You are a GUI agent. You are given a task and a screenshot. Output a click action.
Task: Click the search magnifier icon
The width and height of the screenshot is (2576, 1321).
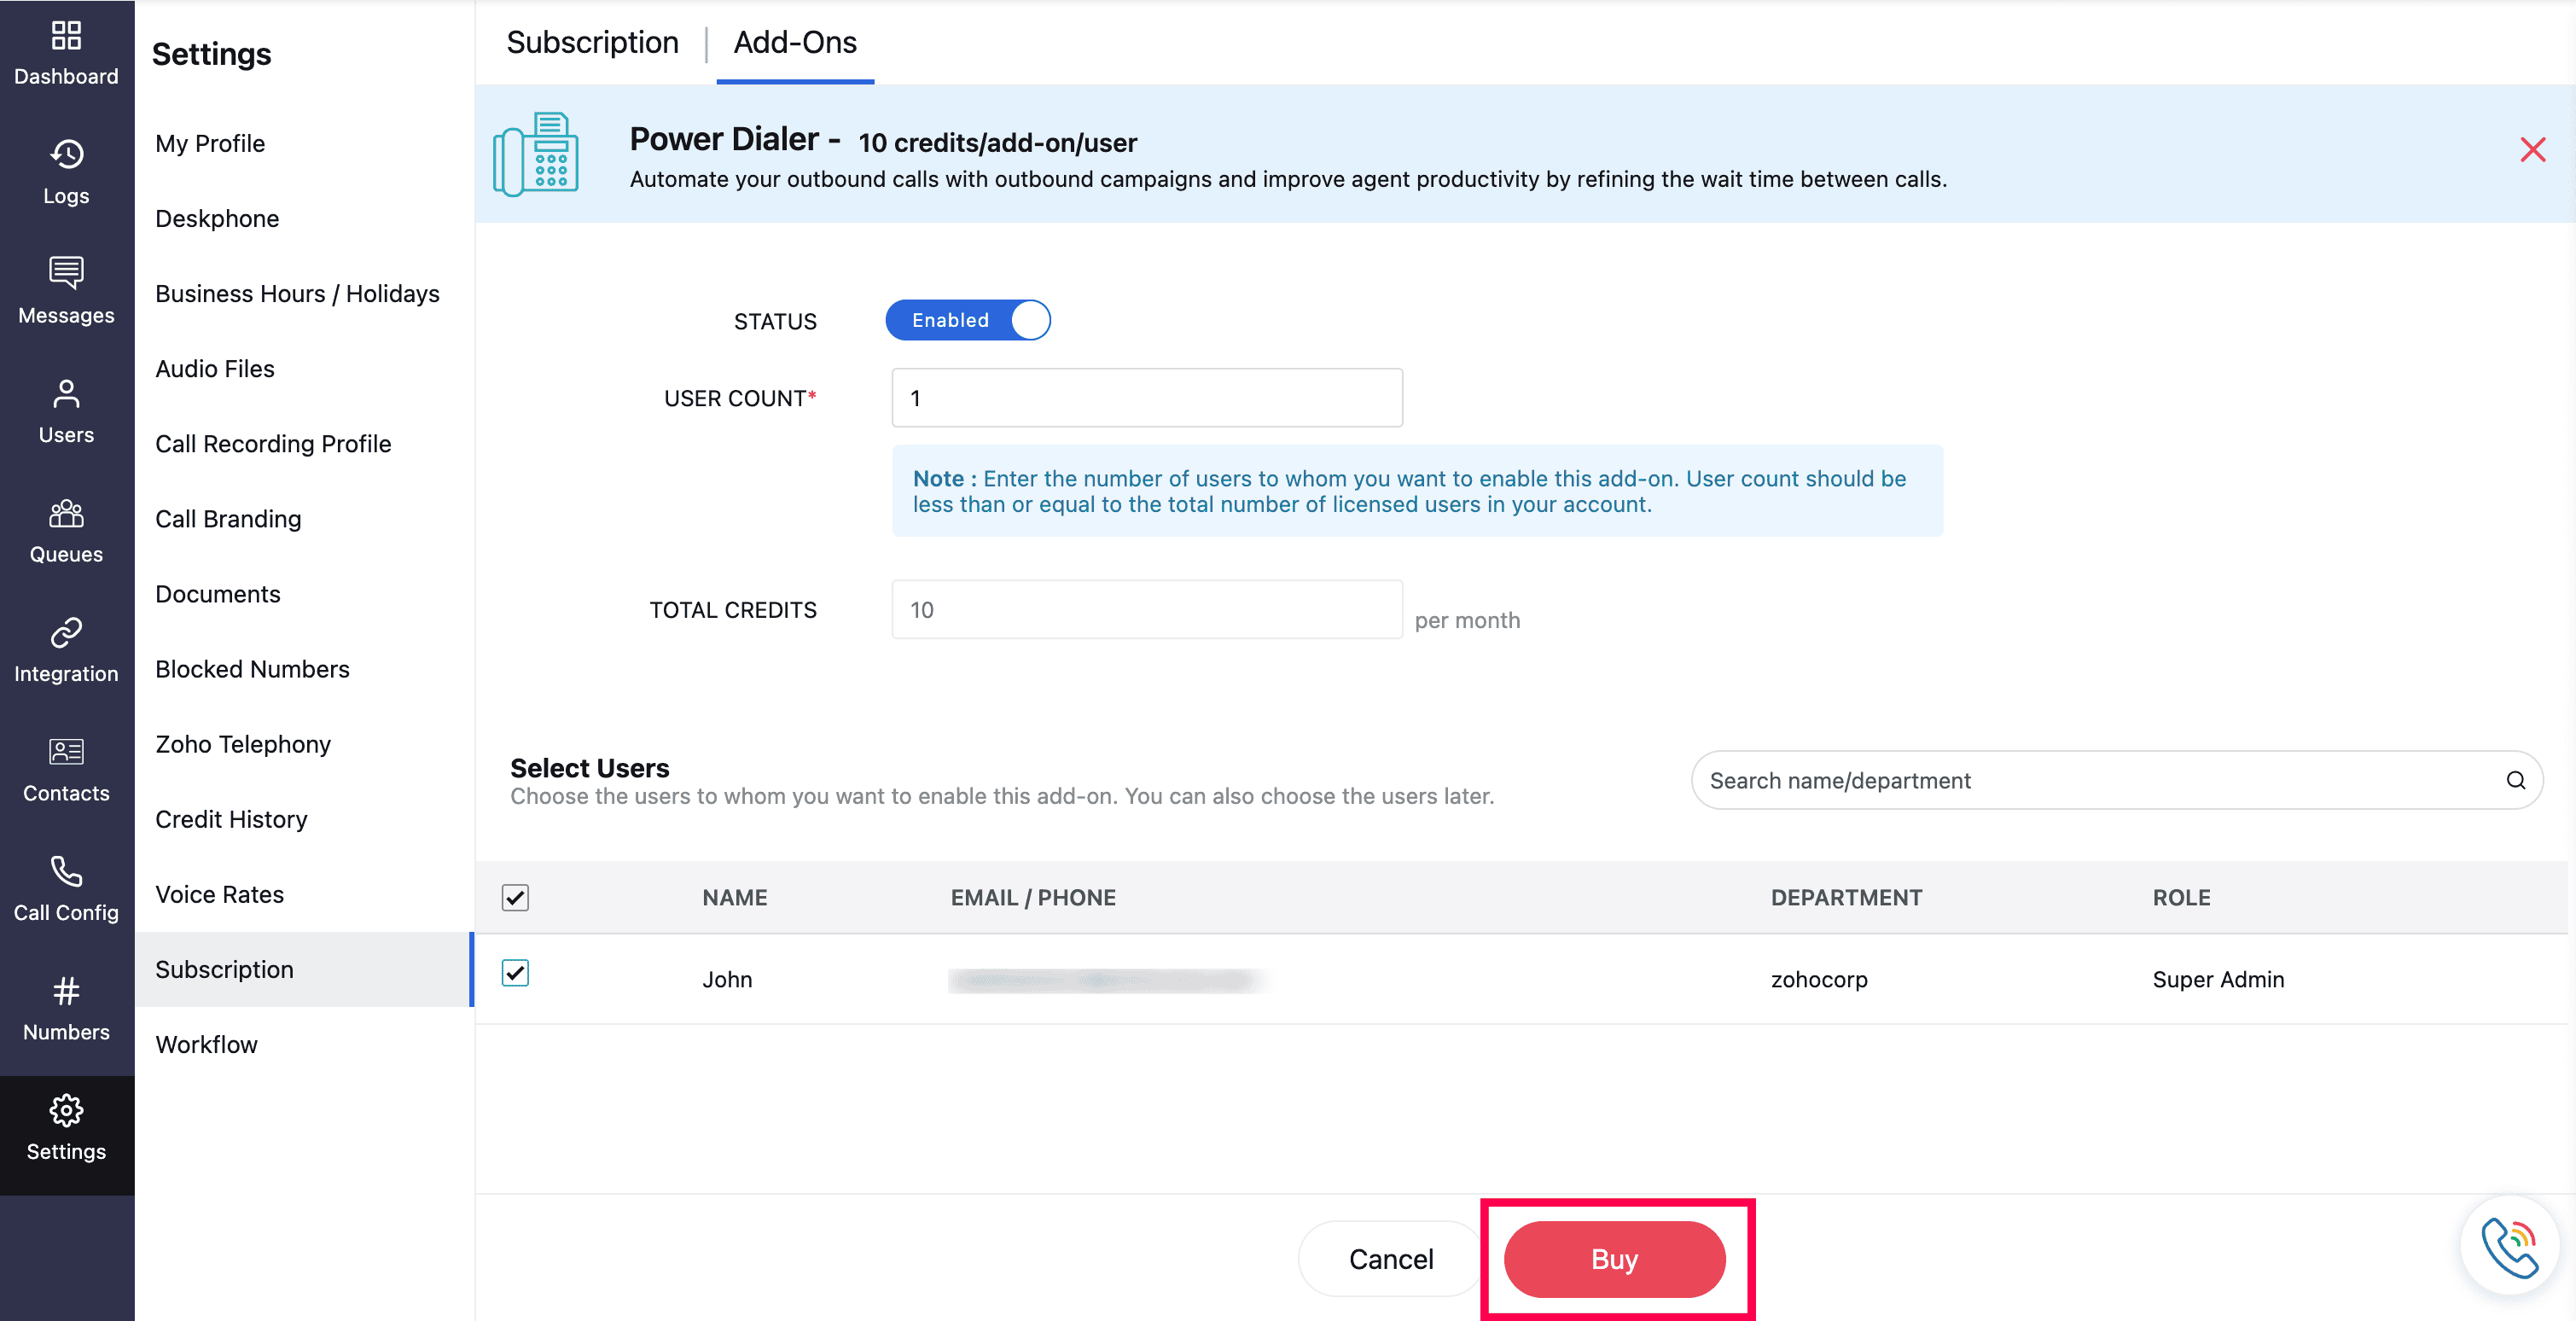pos(2516,780)
